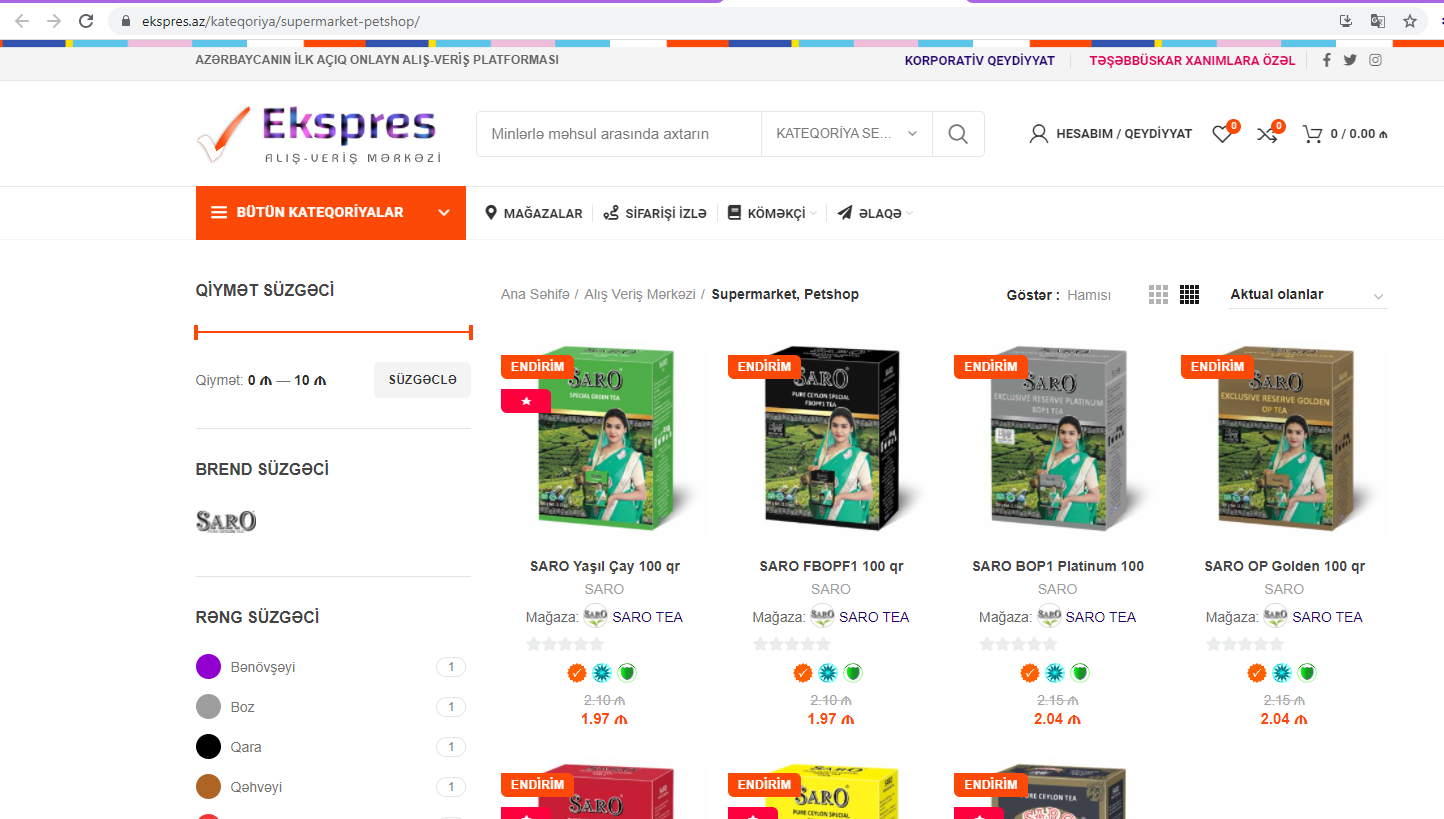This screenshot has height=819, width=1444.
Task: Go to Alış Veriş Mərkəzi breadcrumb
Action: [x=640, y=294]
